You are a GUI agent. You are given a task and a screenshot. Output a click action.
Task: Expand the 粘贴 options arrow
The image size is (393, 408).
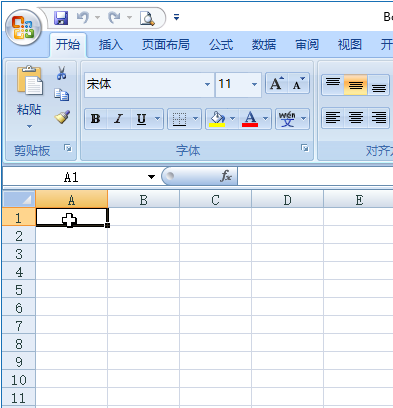[29, 126]
